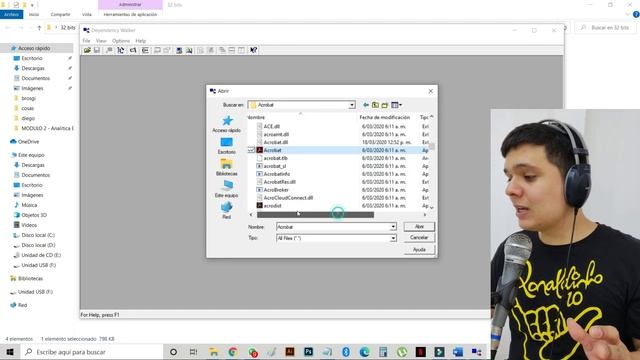Select Bibliotecas in dialog places bar
The height and width of the screenshot is (360, 640).
point(227,167)
